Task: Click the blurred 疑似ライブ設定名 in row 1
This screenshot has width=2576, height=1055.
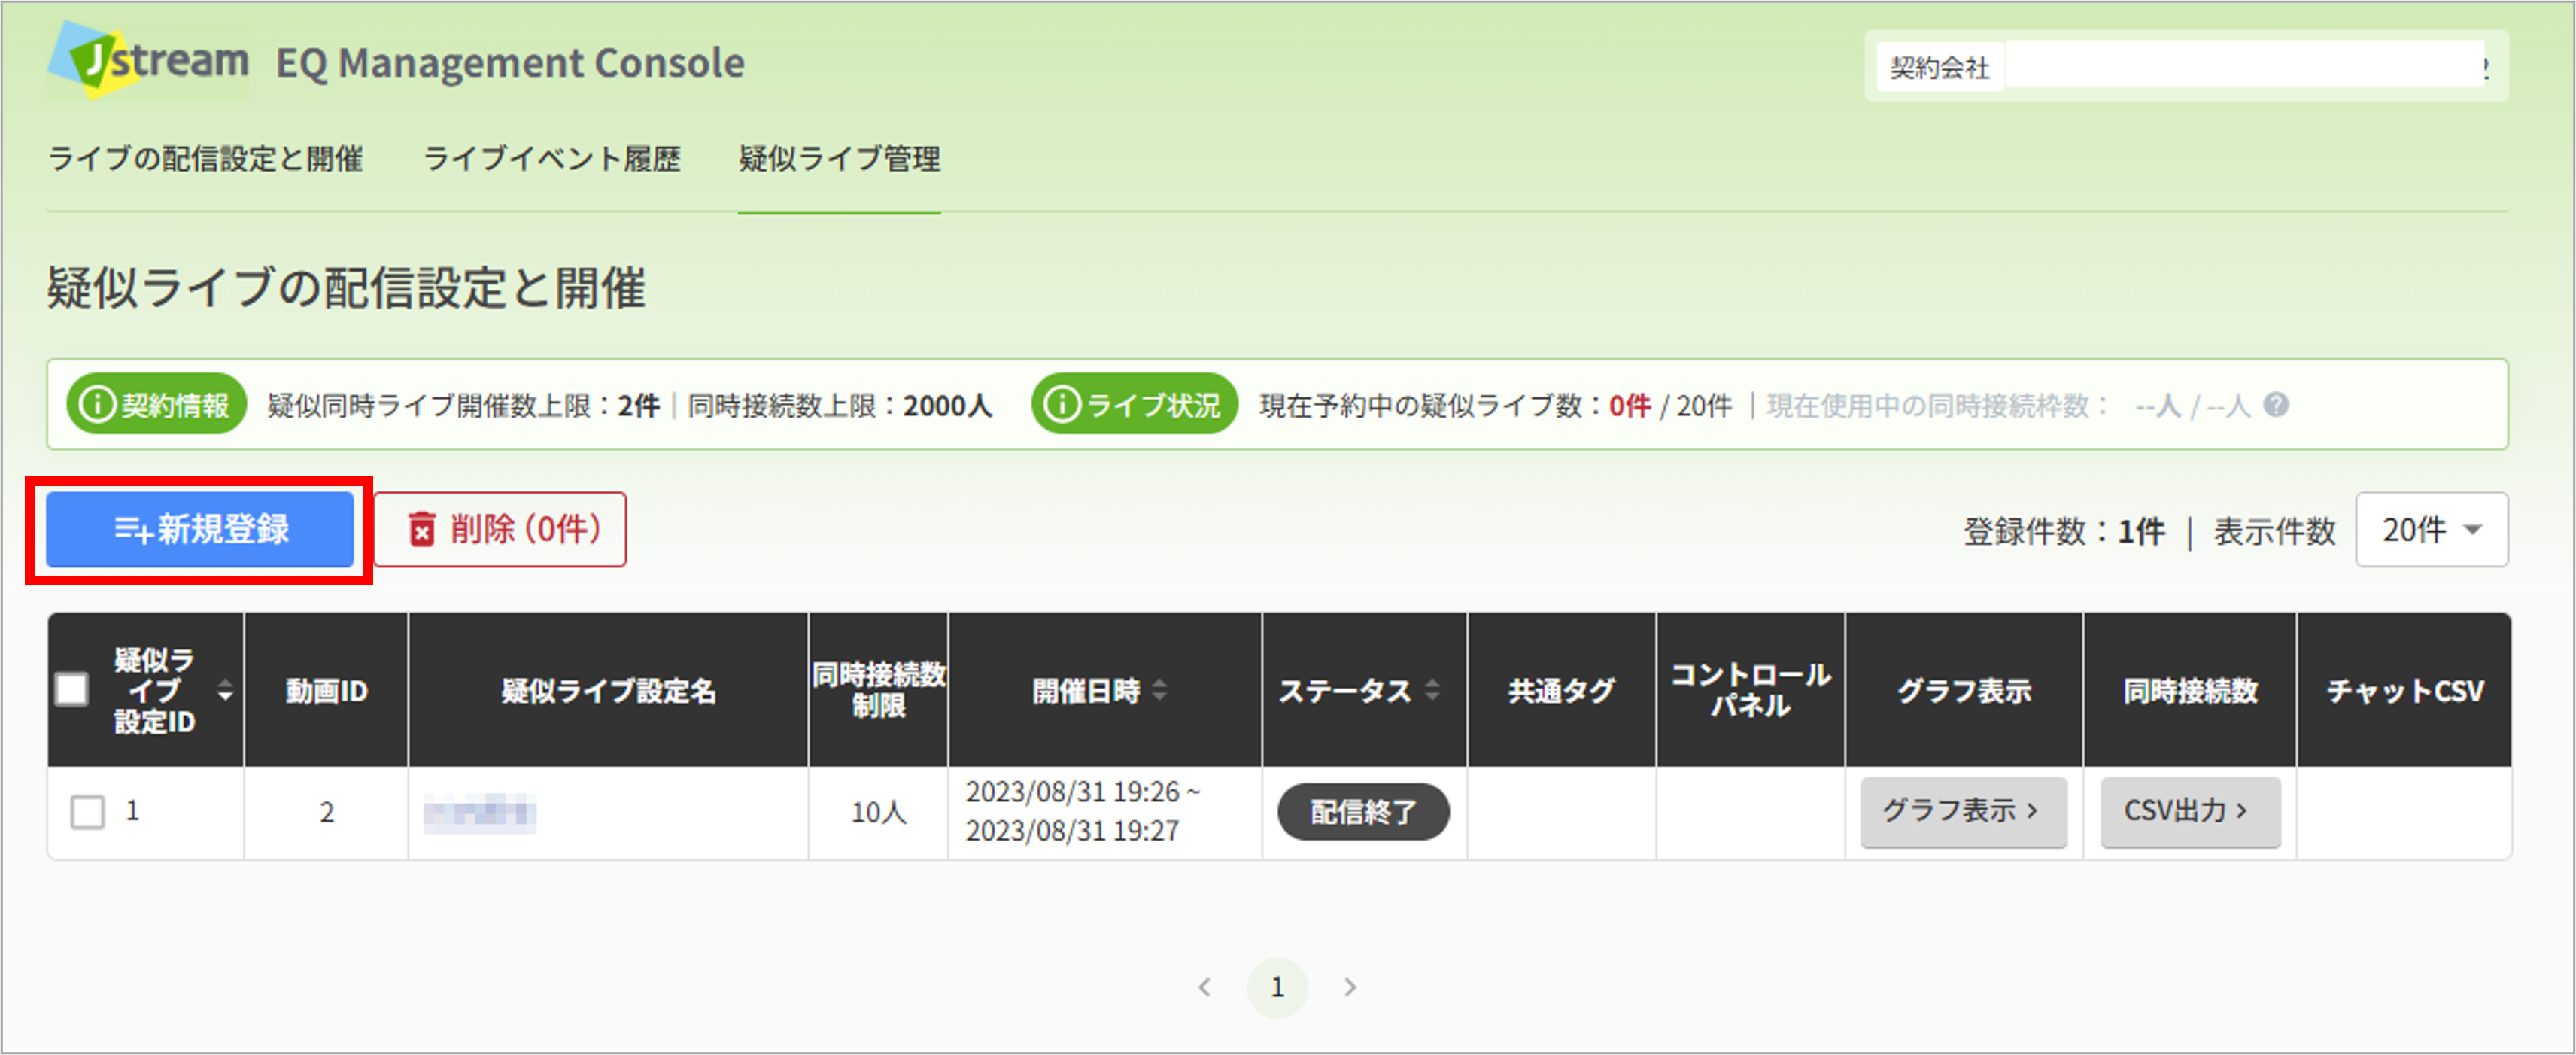Action: [x=480, y=813]
